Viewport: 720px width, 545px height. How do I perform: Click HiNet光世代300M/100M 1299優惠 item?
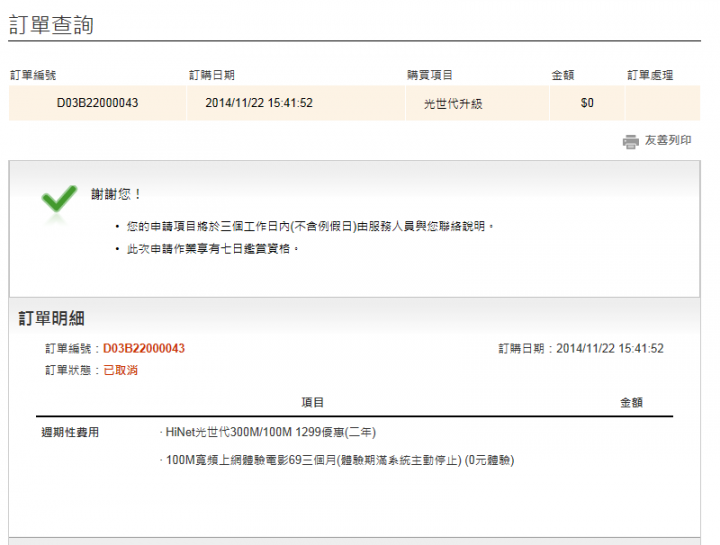270,432
